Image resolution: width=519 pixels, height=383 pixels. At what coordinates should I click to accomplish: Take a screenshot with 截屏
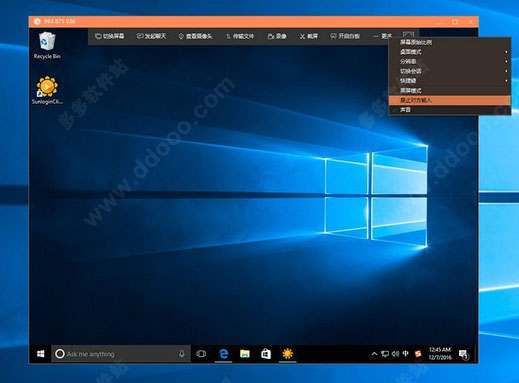pos(309,36)
